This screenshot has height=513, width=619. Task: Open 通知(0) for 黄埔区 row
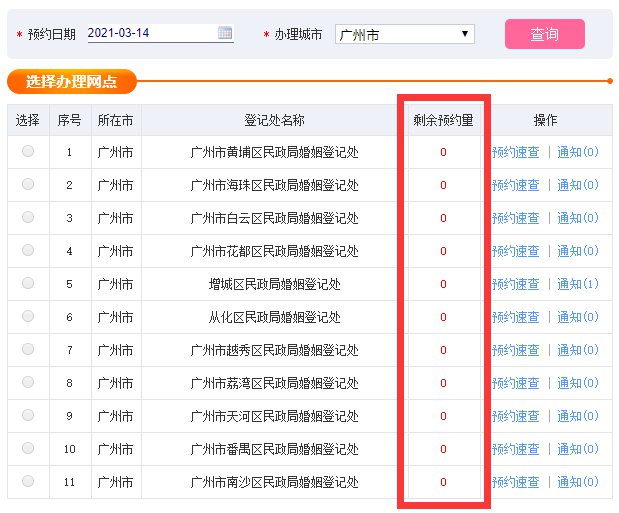(578, 152)
